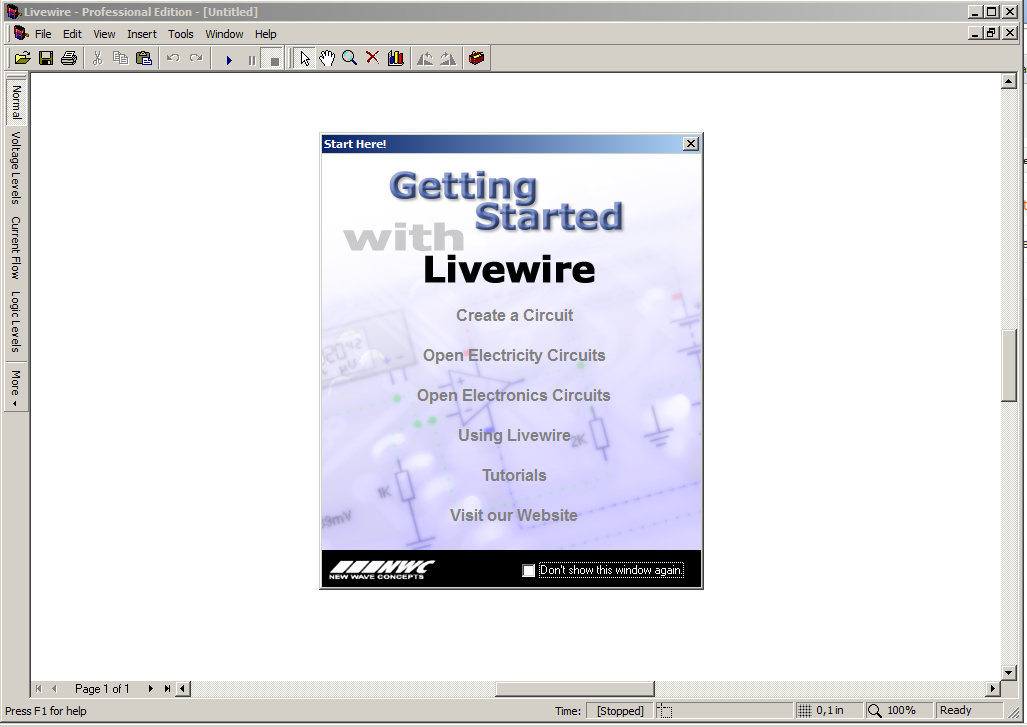Expand the More styles dropdown
The image size is (1027, 727).
click(x=16, y=386)
